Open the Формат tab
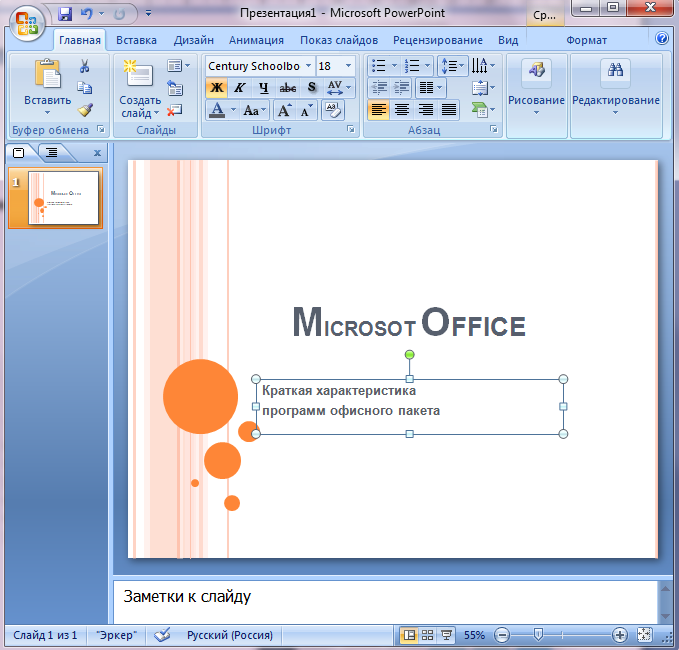Image resolution: width=679 pixels, height=650 pixels. [587, 40]
